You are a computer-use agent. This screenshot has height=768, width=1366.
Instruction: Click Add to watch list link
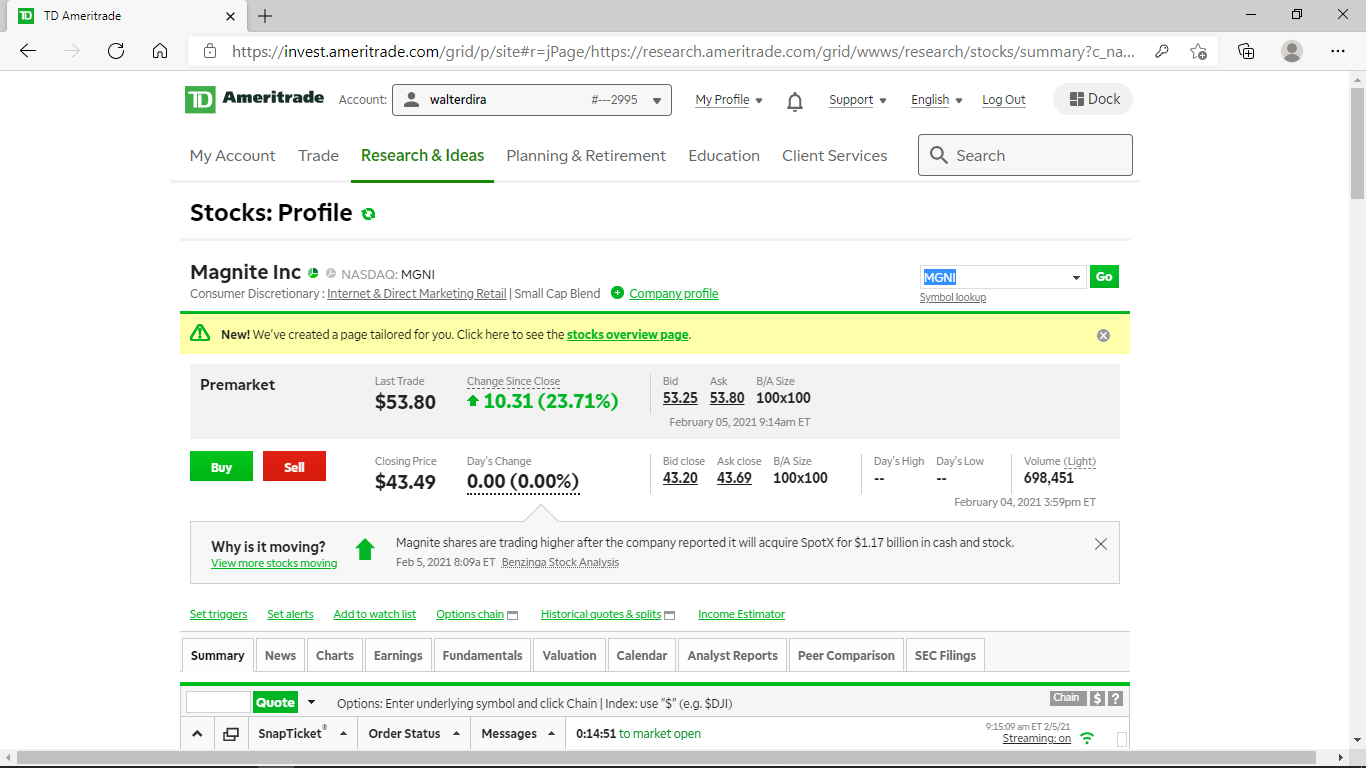tap(375, 615)
